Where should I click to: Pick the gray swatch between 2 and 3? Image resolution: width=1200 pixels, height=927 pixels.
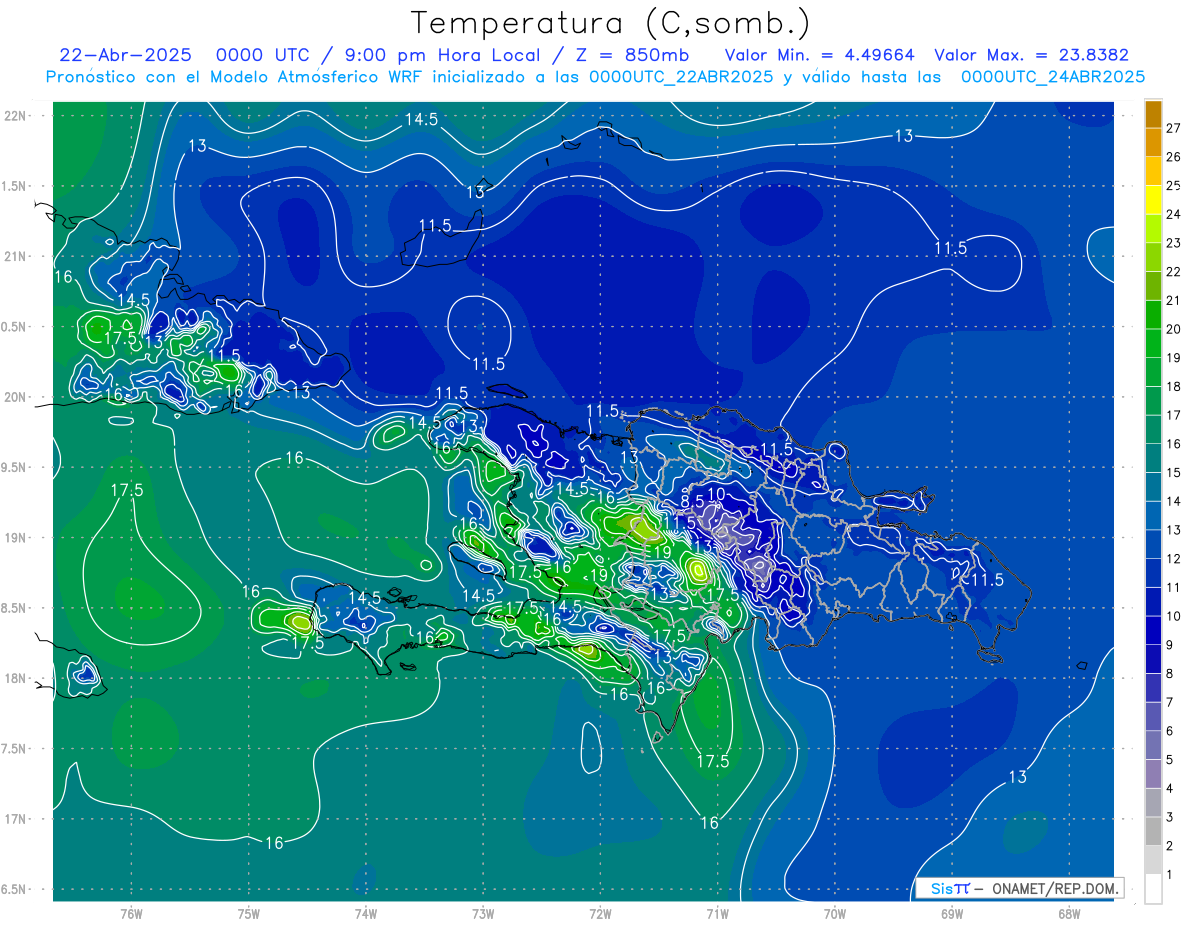[1153, 832]
